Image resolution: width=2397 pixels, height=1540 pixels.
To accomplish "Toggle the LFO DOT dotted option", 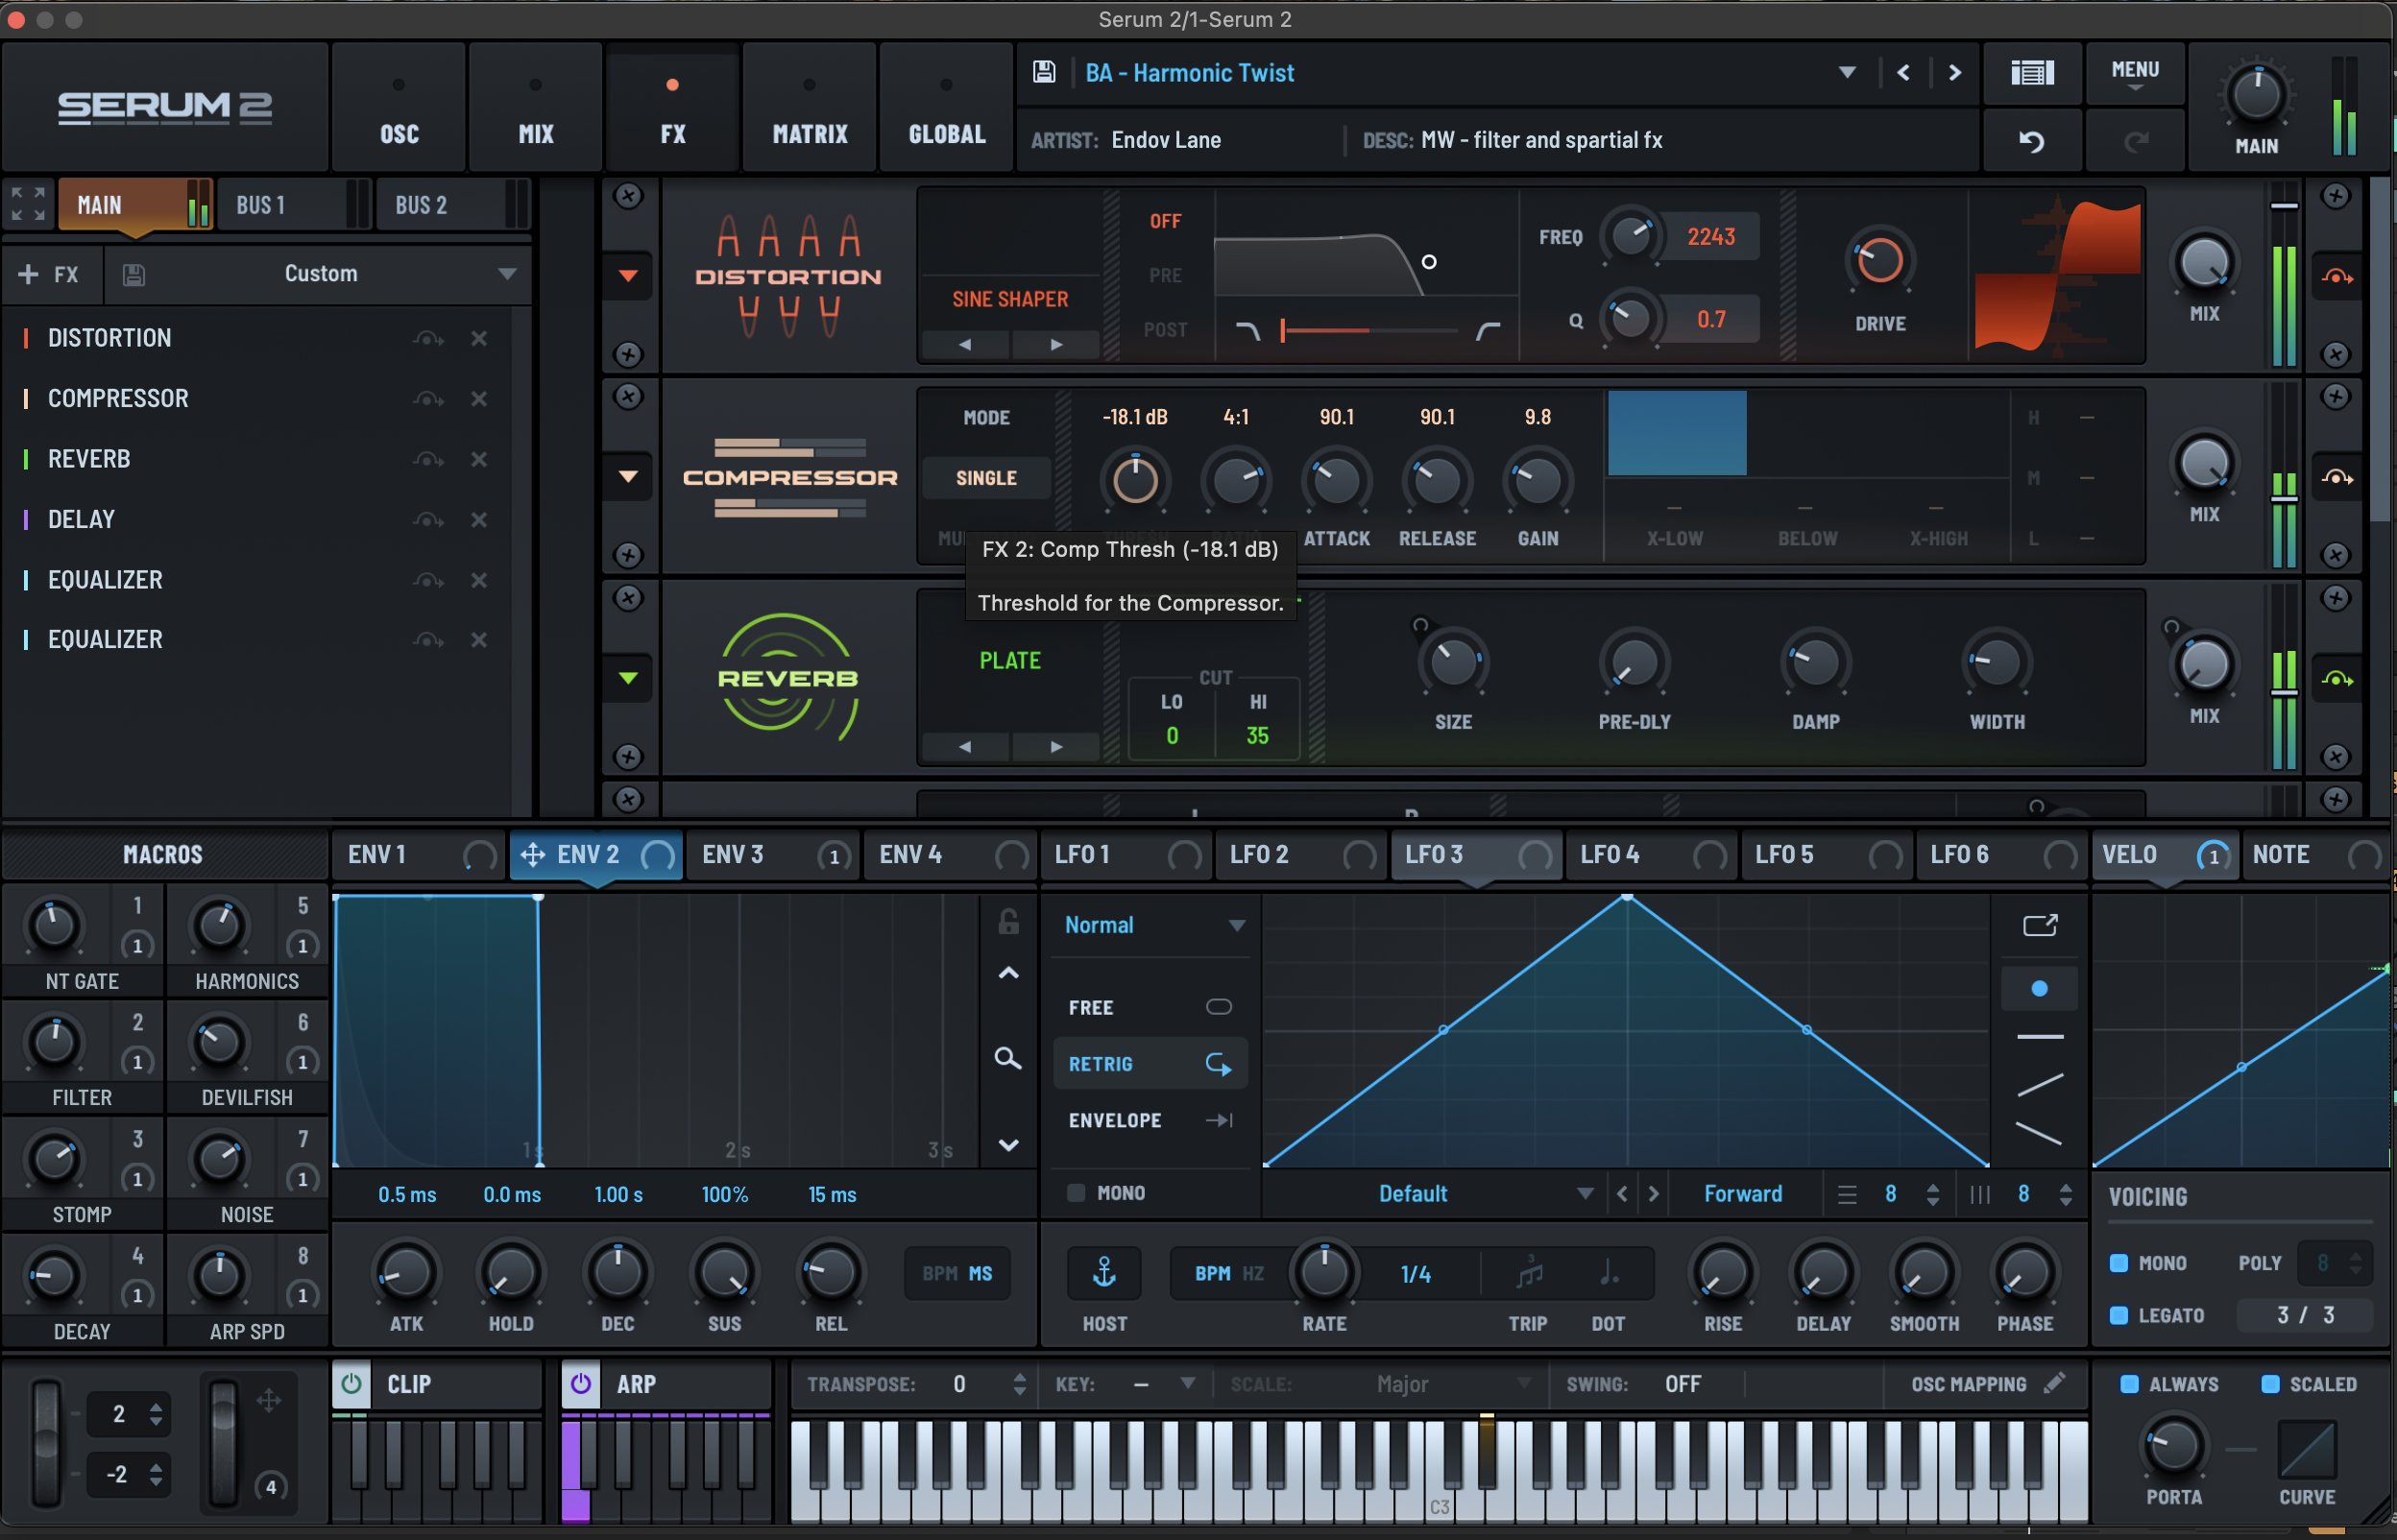I will (x=1608, y=1273).
